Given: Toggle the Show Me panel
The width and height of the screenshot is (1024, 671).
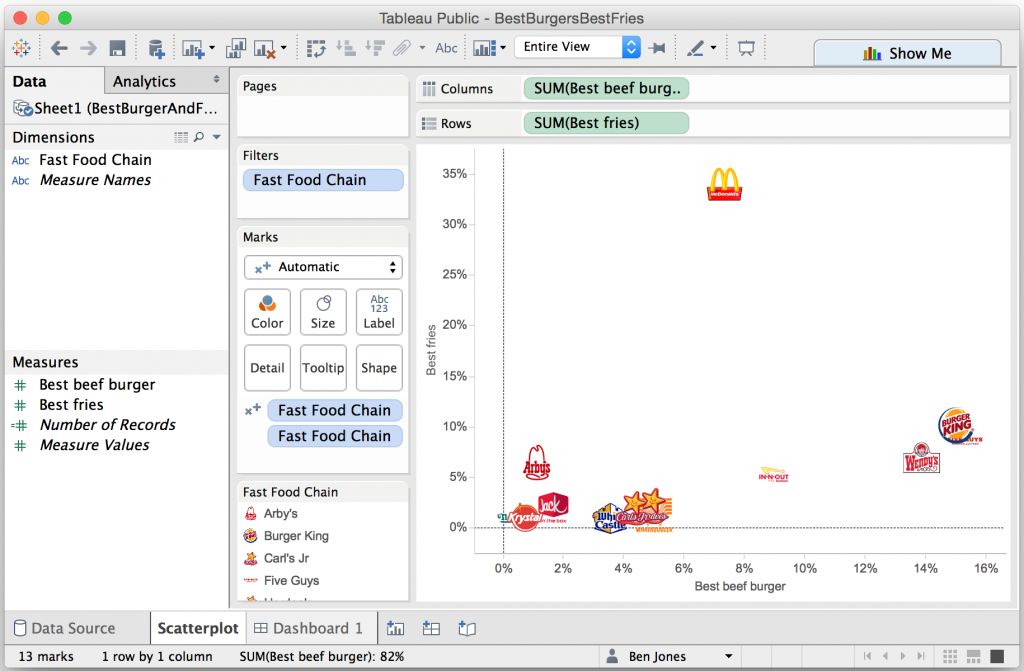Looking at the screenshot, I should point(906,53).
